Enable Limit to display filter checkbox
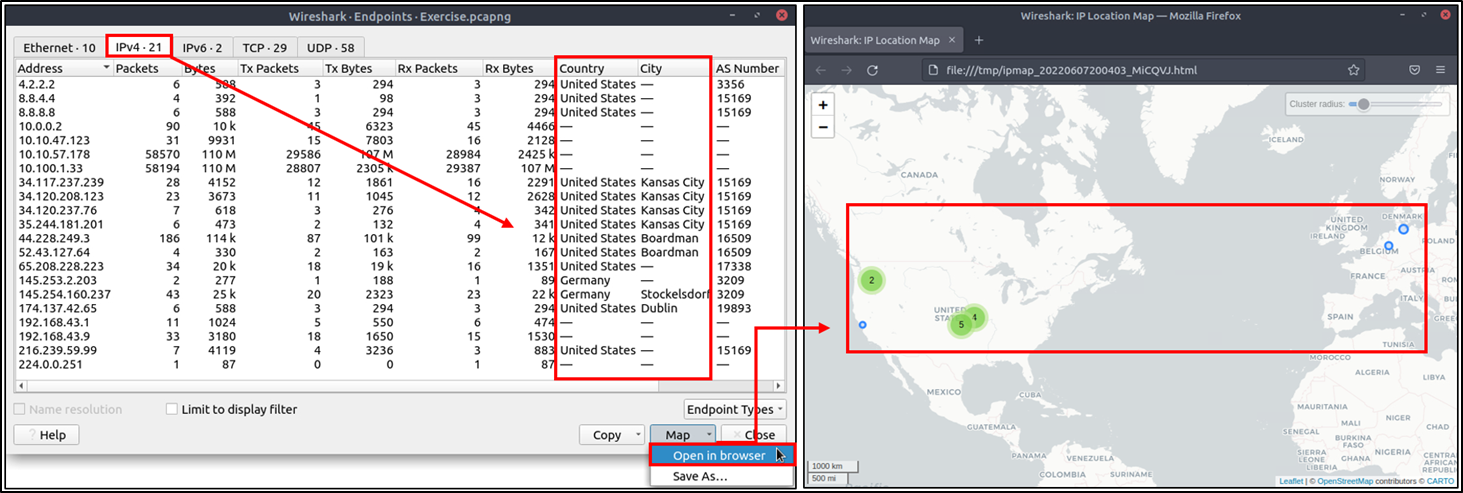Screen dimensions: 1463x493 (x=172, y=409)
